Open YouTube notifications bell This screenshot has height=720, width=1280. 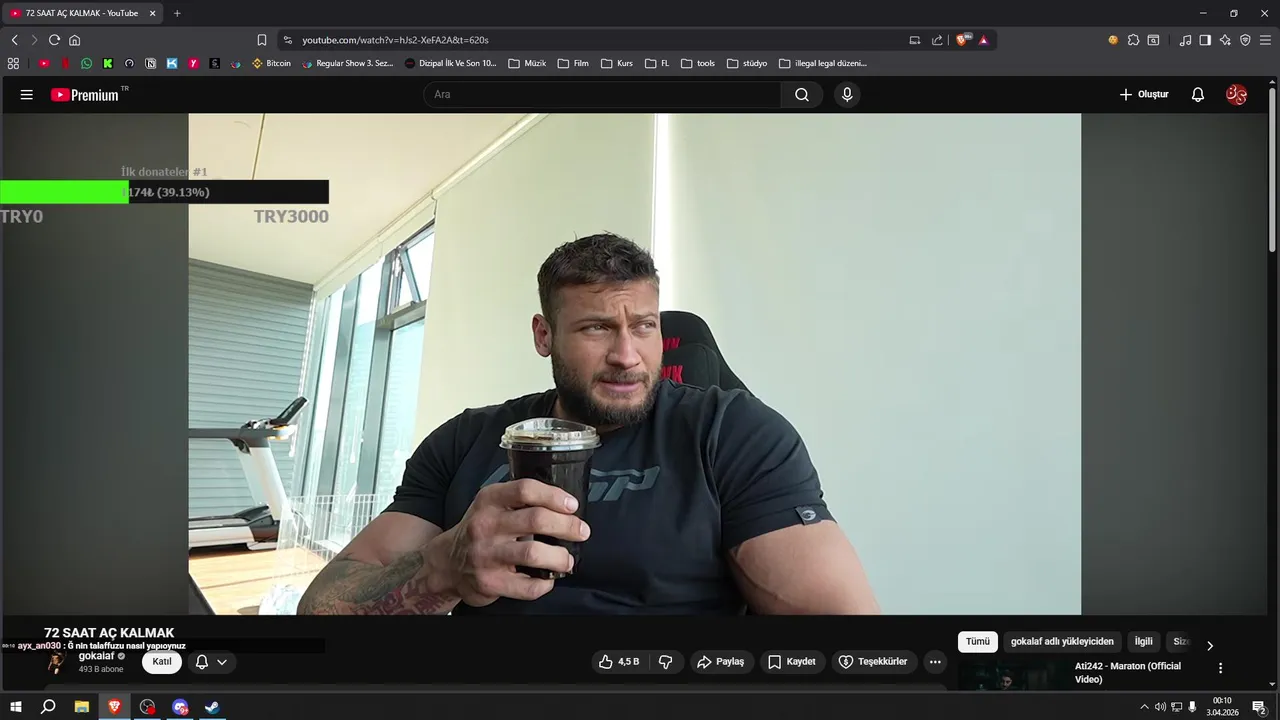[1198, 95]
